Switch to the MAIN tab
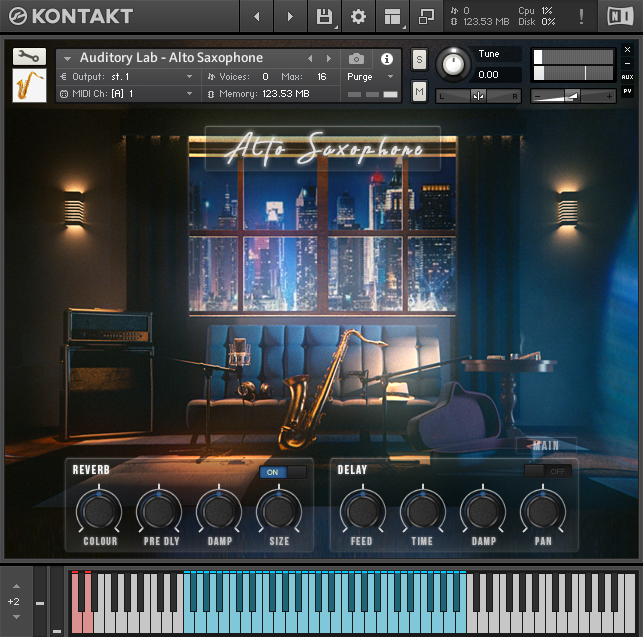Viewport: 643px width, 637px height. click(546, 445)
